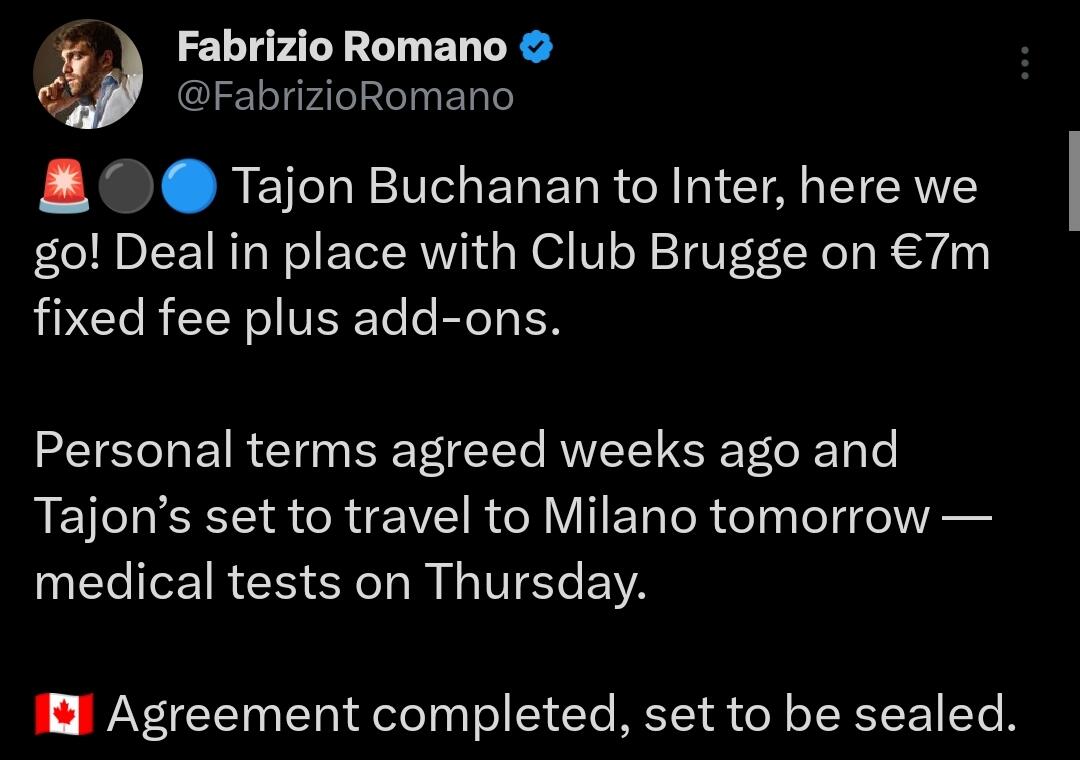Click the @FabrizioRomano handle
Image resolution: width=1080 pixels, height=760 pixels.
[344, 96]
